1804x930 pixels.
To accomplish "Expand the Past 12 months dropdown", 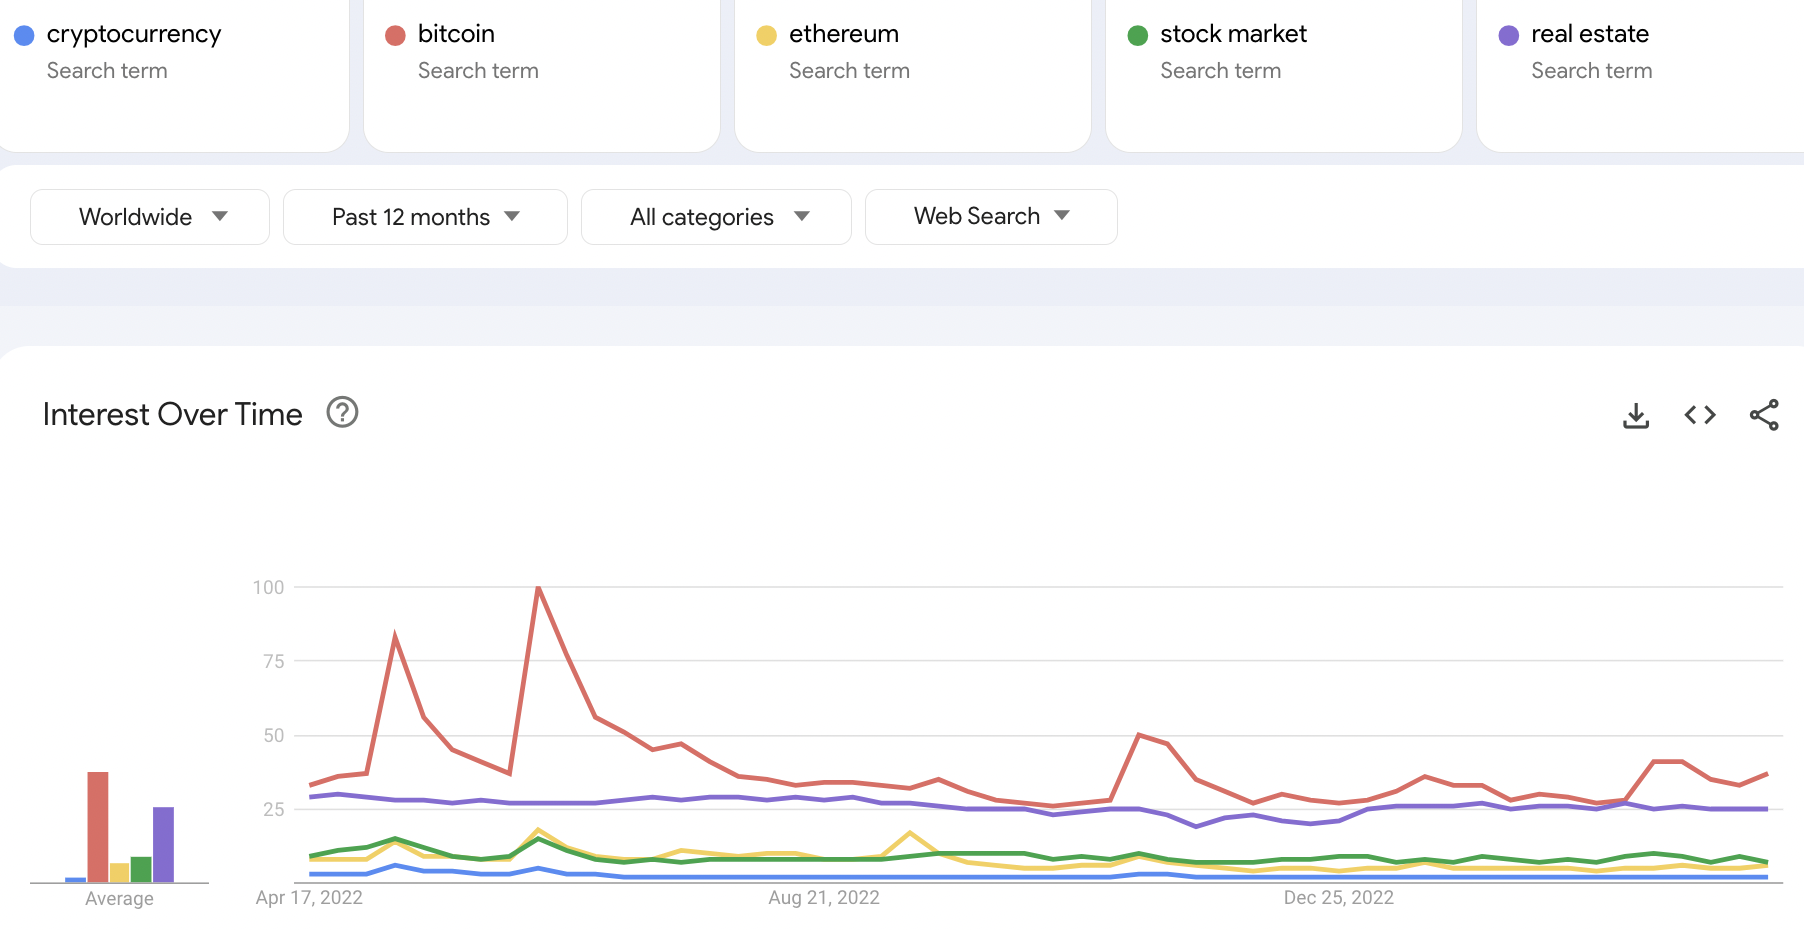I will (425, 217).
